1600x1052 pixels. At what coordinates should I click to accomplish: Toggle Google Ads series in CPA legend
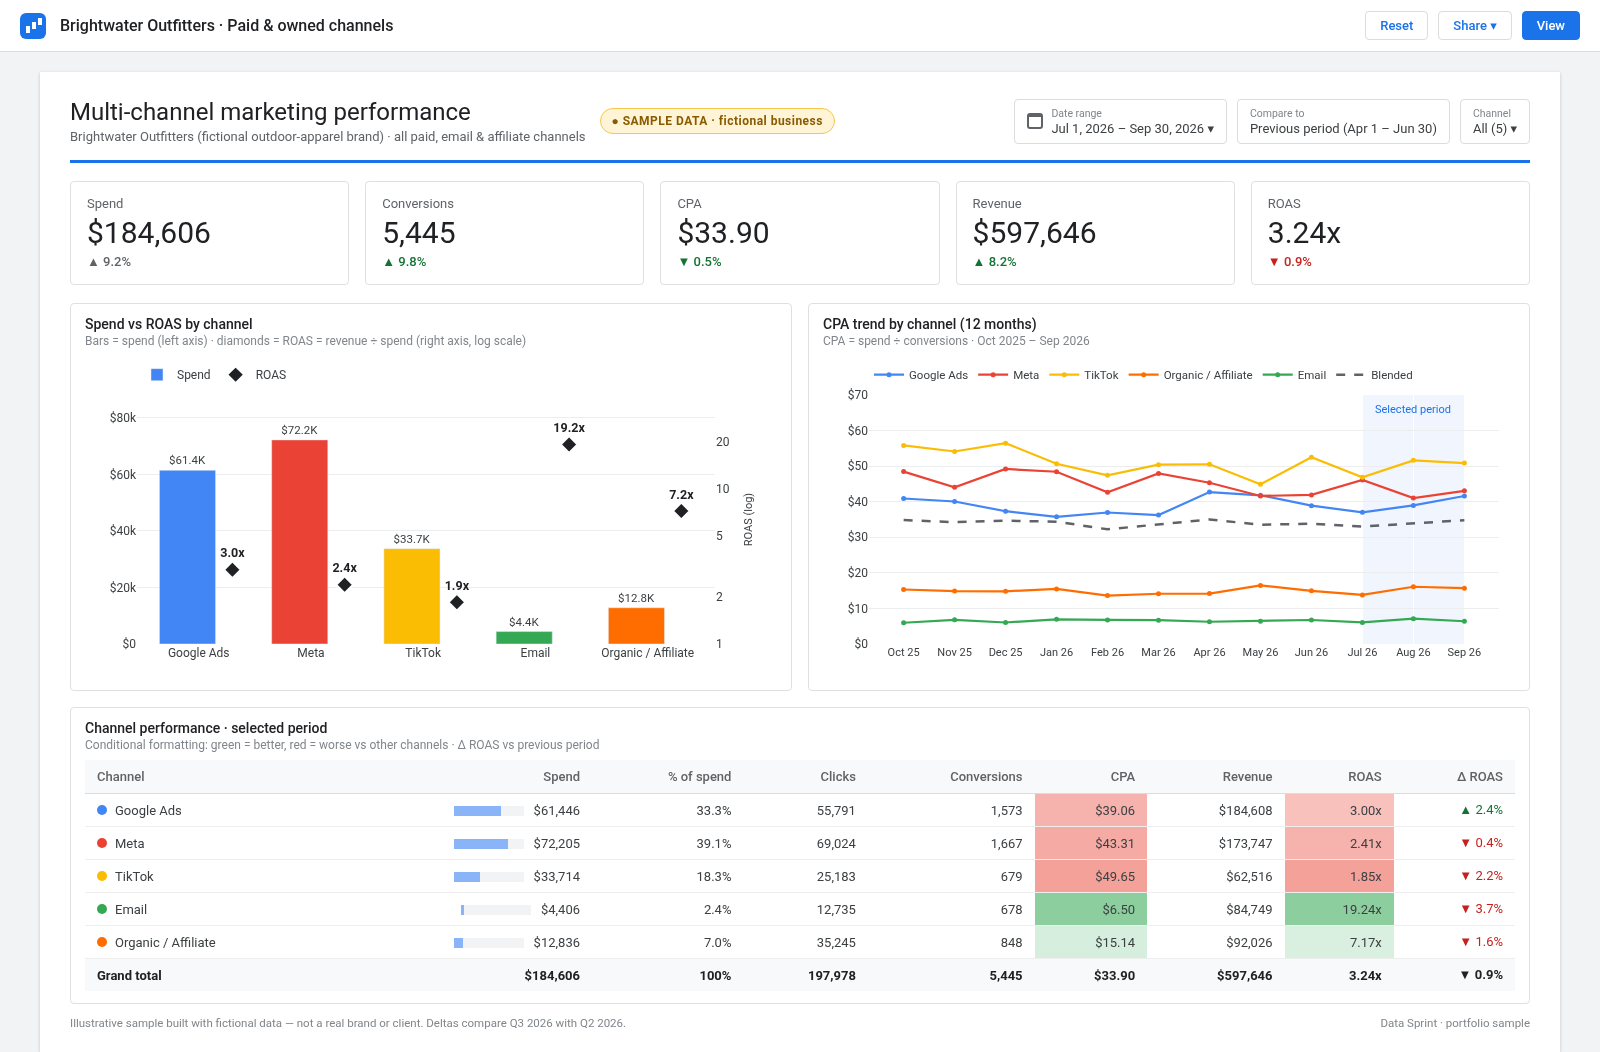(x=921, y=375)
